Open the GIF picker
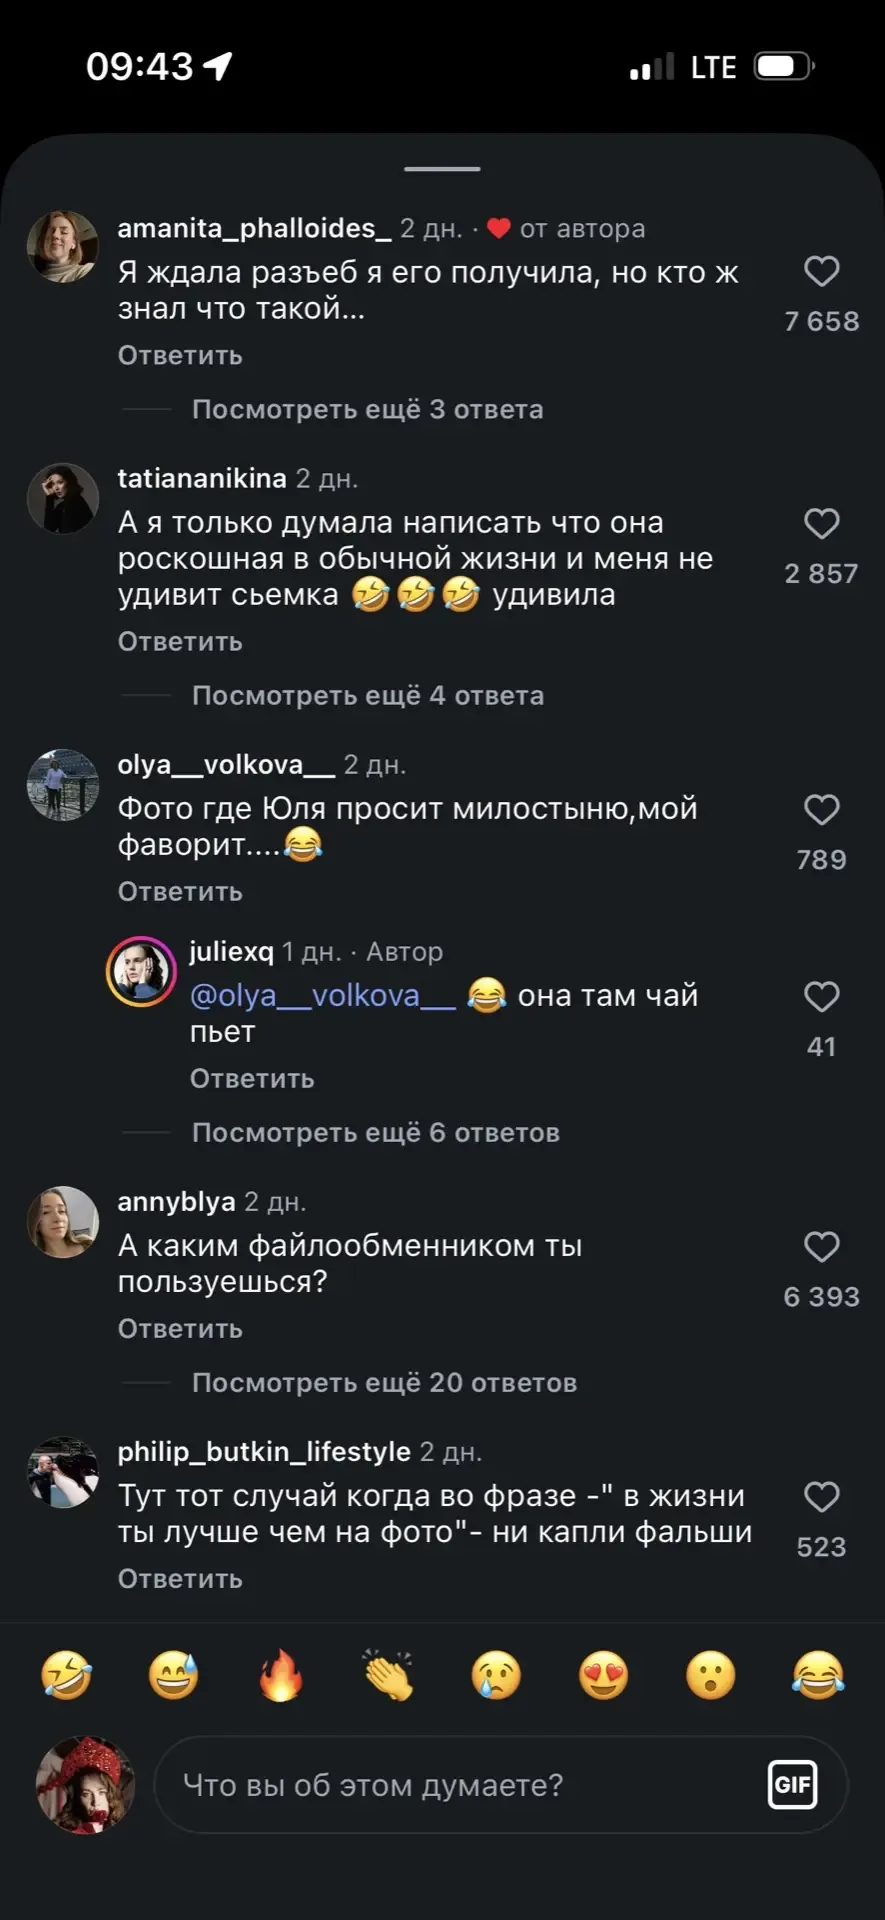Viewport: 885px width, 1920px height. click(792, 1785)
